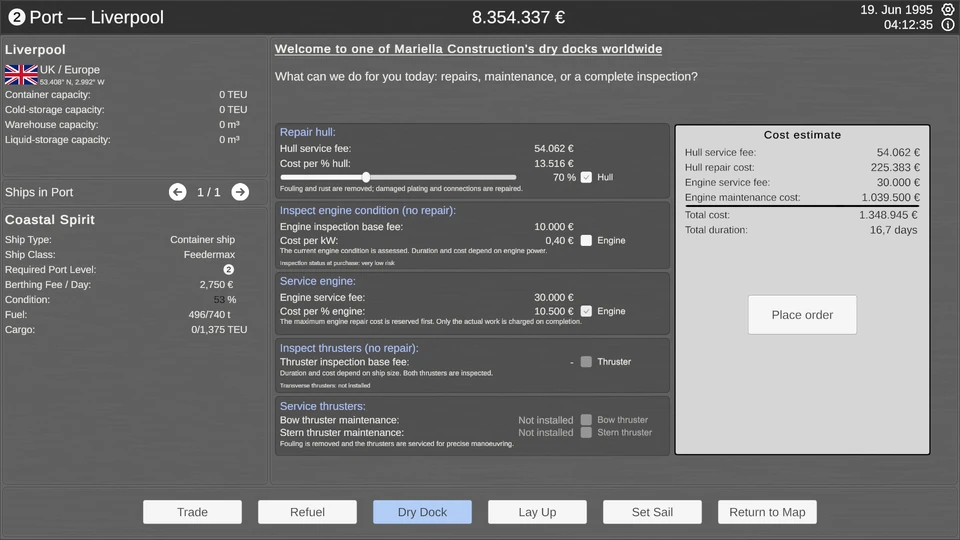Toggle Stern thruster checkbox
Viewport: 960px width, 540px height.
pyautogui.click(x=586, y=432)
